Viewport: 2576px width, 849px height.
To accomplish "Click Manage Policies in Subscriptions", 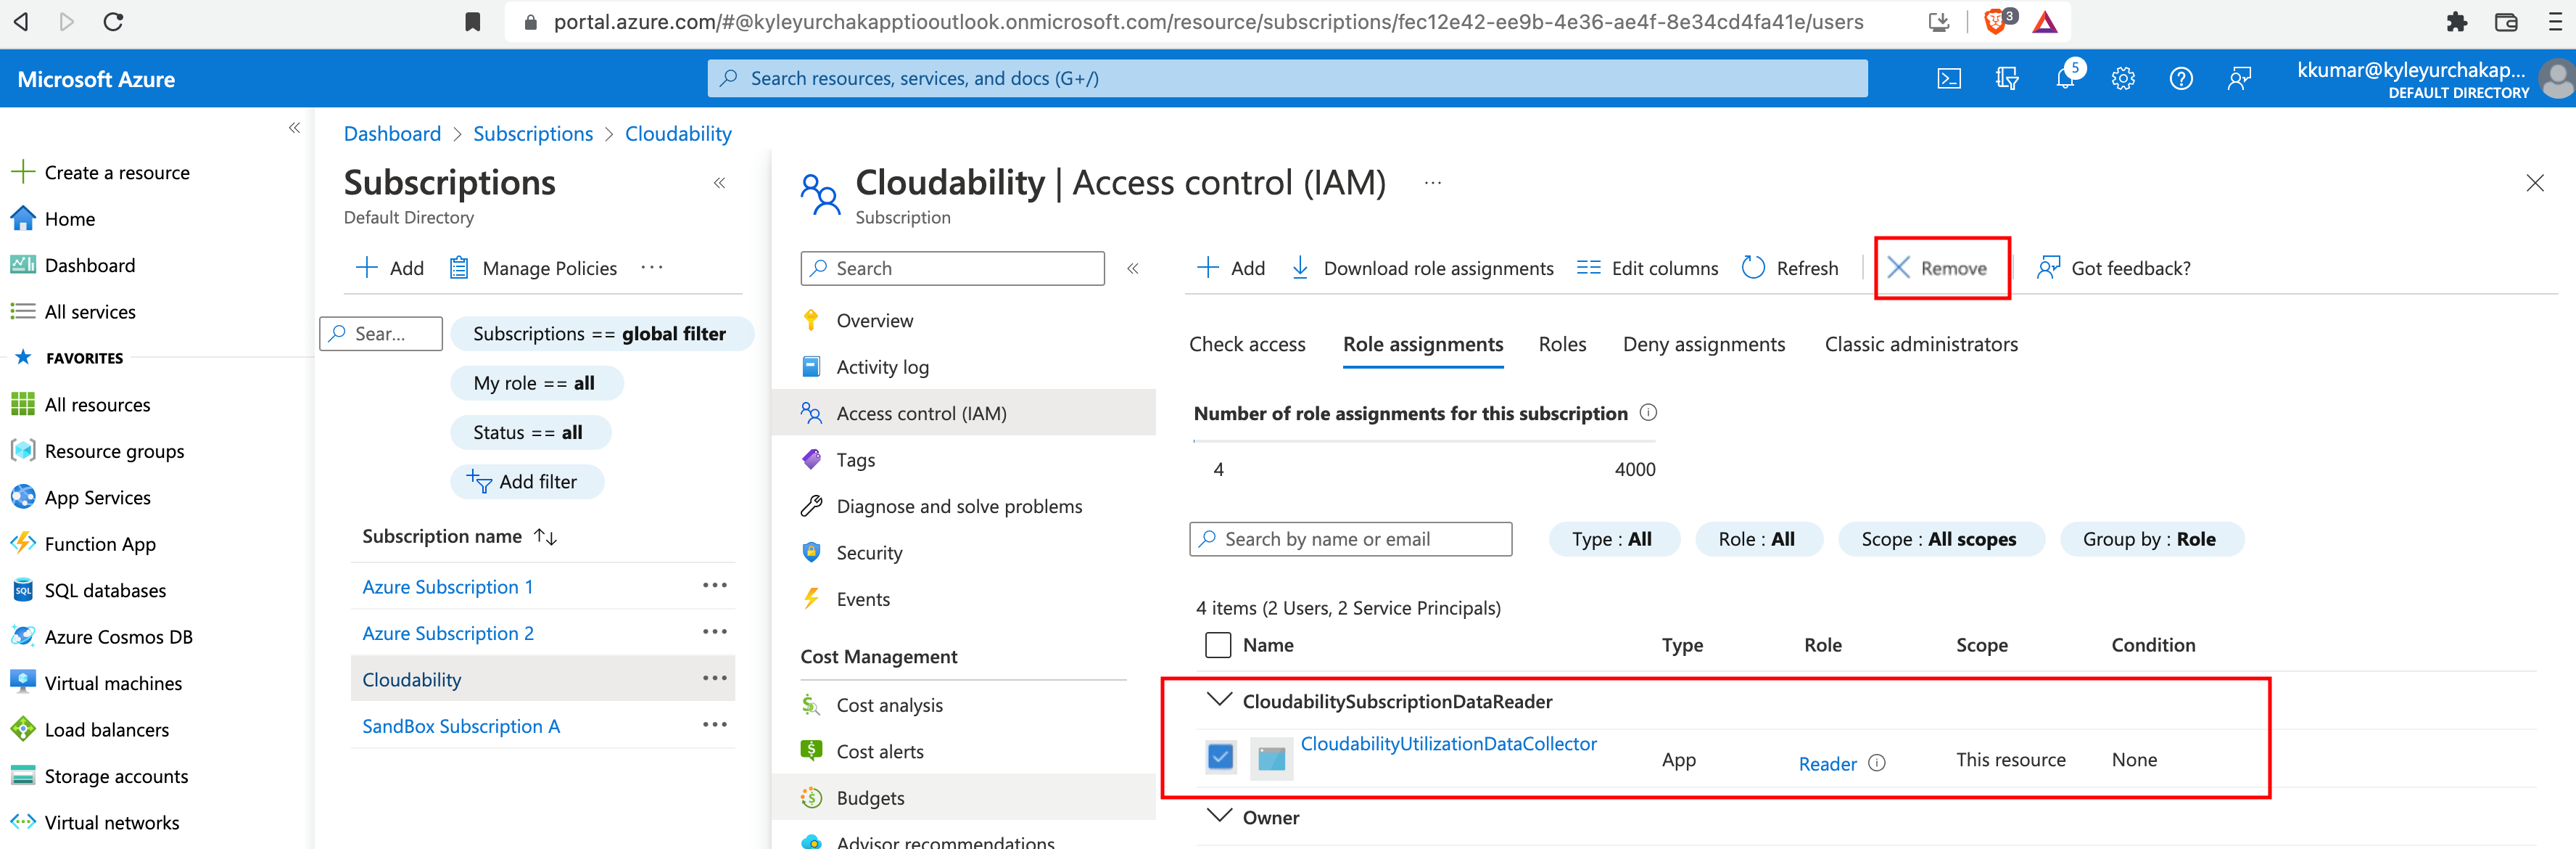I will coord(533,268).
